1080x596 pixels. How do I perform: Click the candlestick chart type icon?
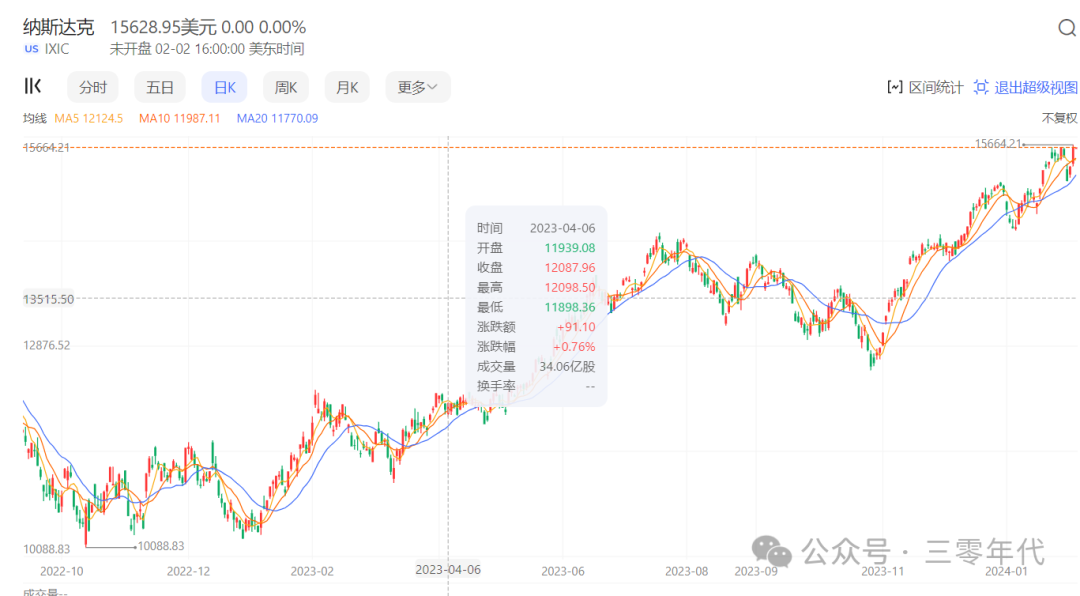[32, 86]
